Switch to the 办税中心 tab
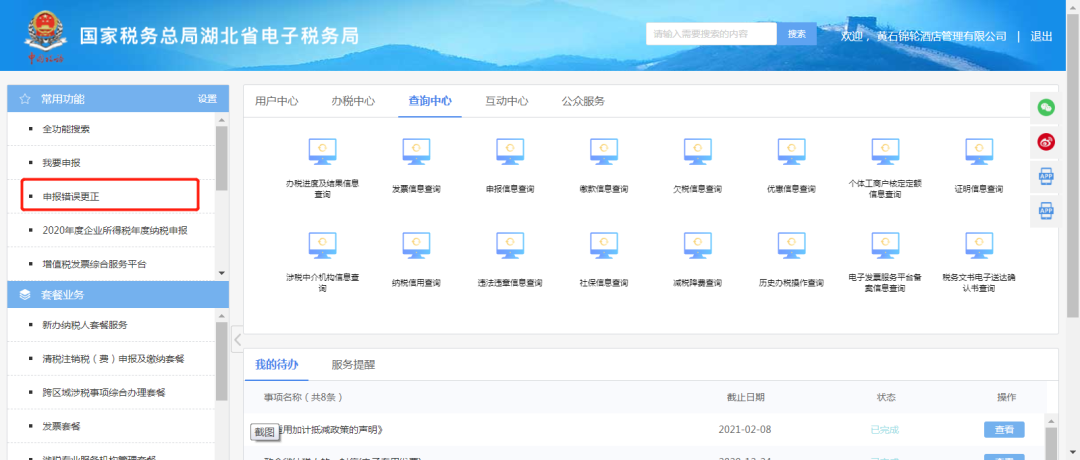Screen dimensions: 1080x460 pyautogui.click(x=353, y=101)
